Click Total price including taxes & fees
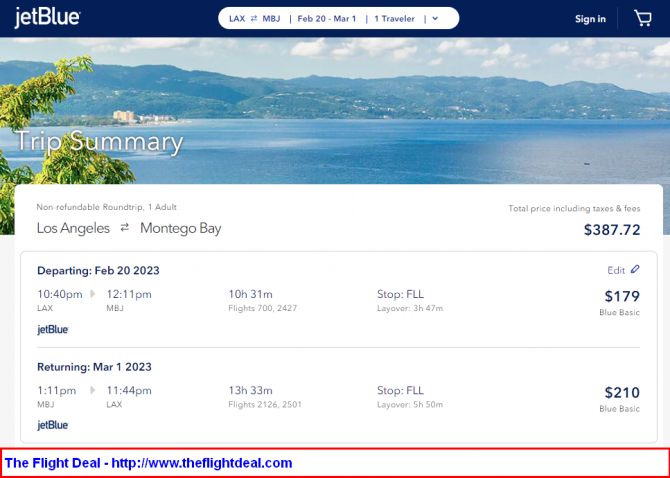Viewport: 670px width, 478px height. pyautogui.click(x=574, y=208)
